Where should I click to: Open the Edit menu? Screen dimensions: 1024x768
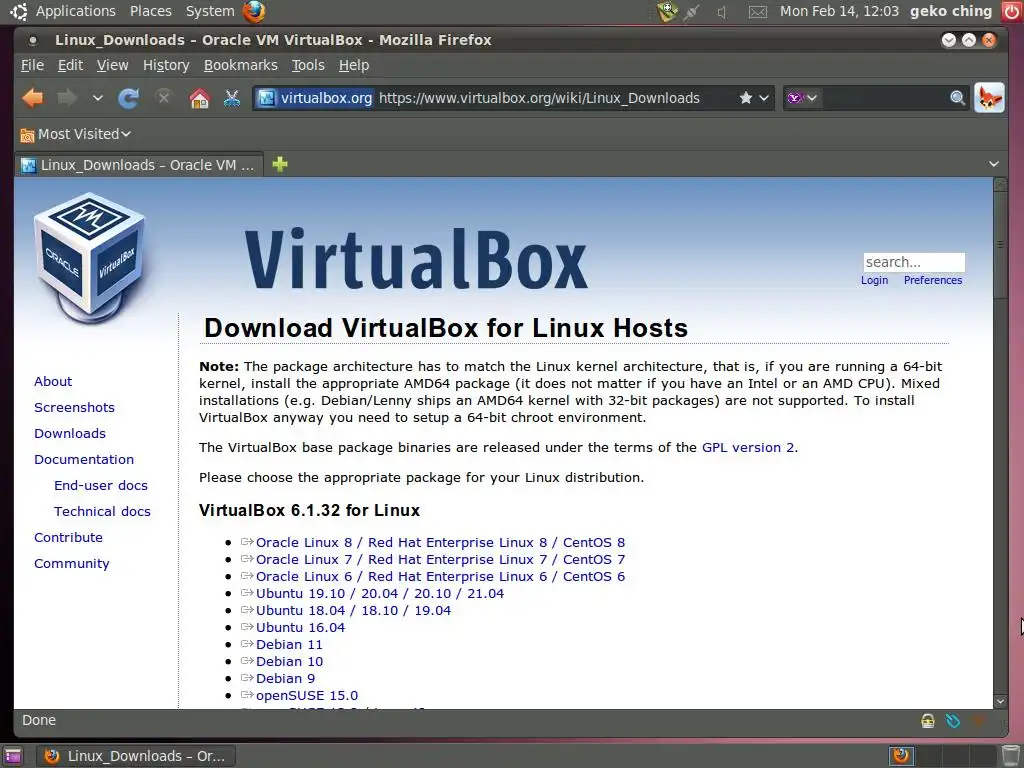pos(70,65)
